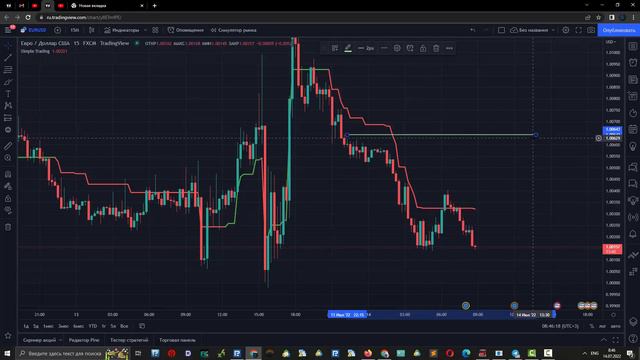Open the line style selector in floating toolbar
Screen dimensions: 640x360
[x=384, y=48]
